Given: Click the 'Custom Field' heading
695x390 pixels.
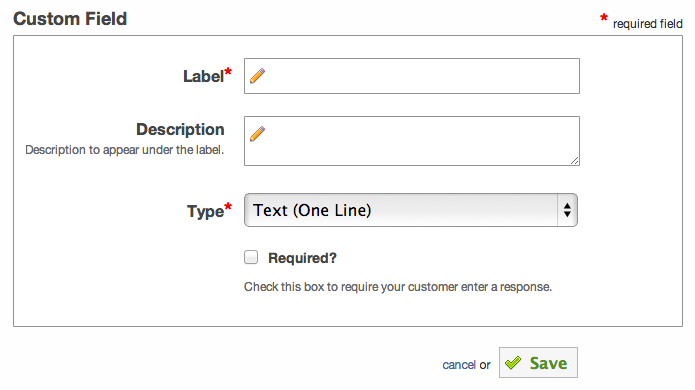Looking at the screenshot, I should click(70, 19).
